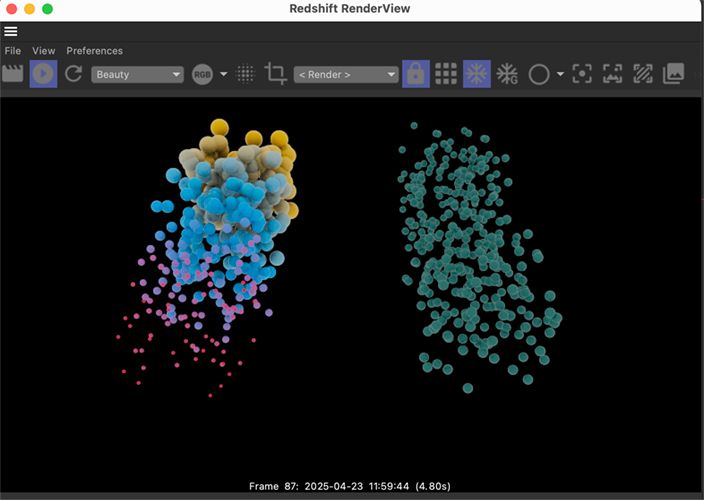
Task: Click the Redshift RenderView window title
Action: coord(350,9)
